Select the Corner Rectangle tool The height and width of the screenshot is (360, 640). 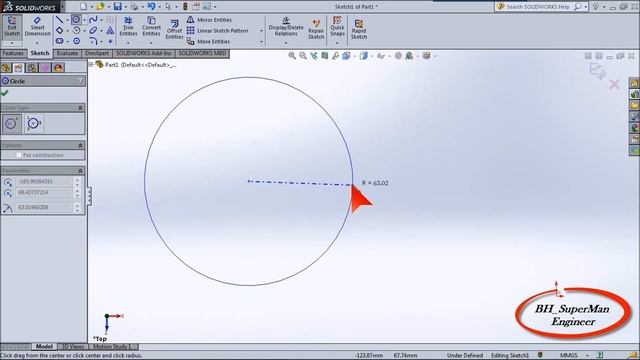coord(60,31)
